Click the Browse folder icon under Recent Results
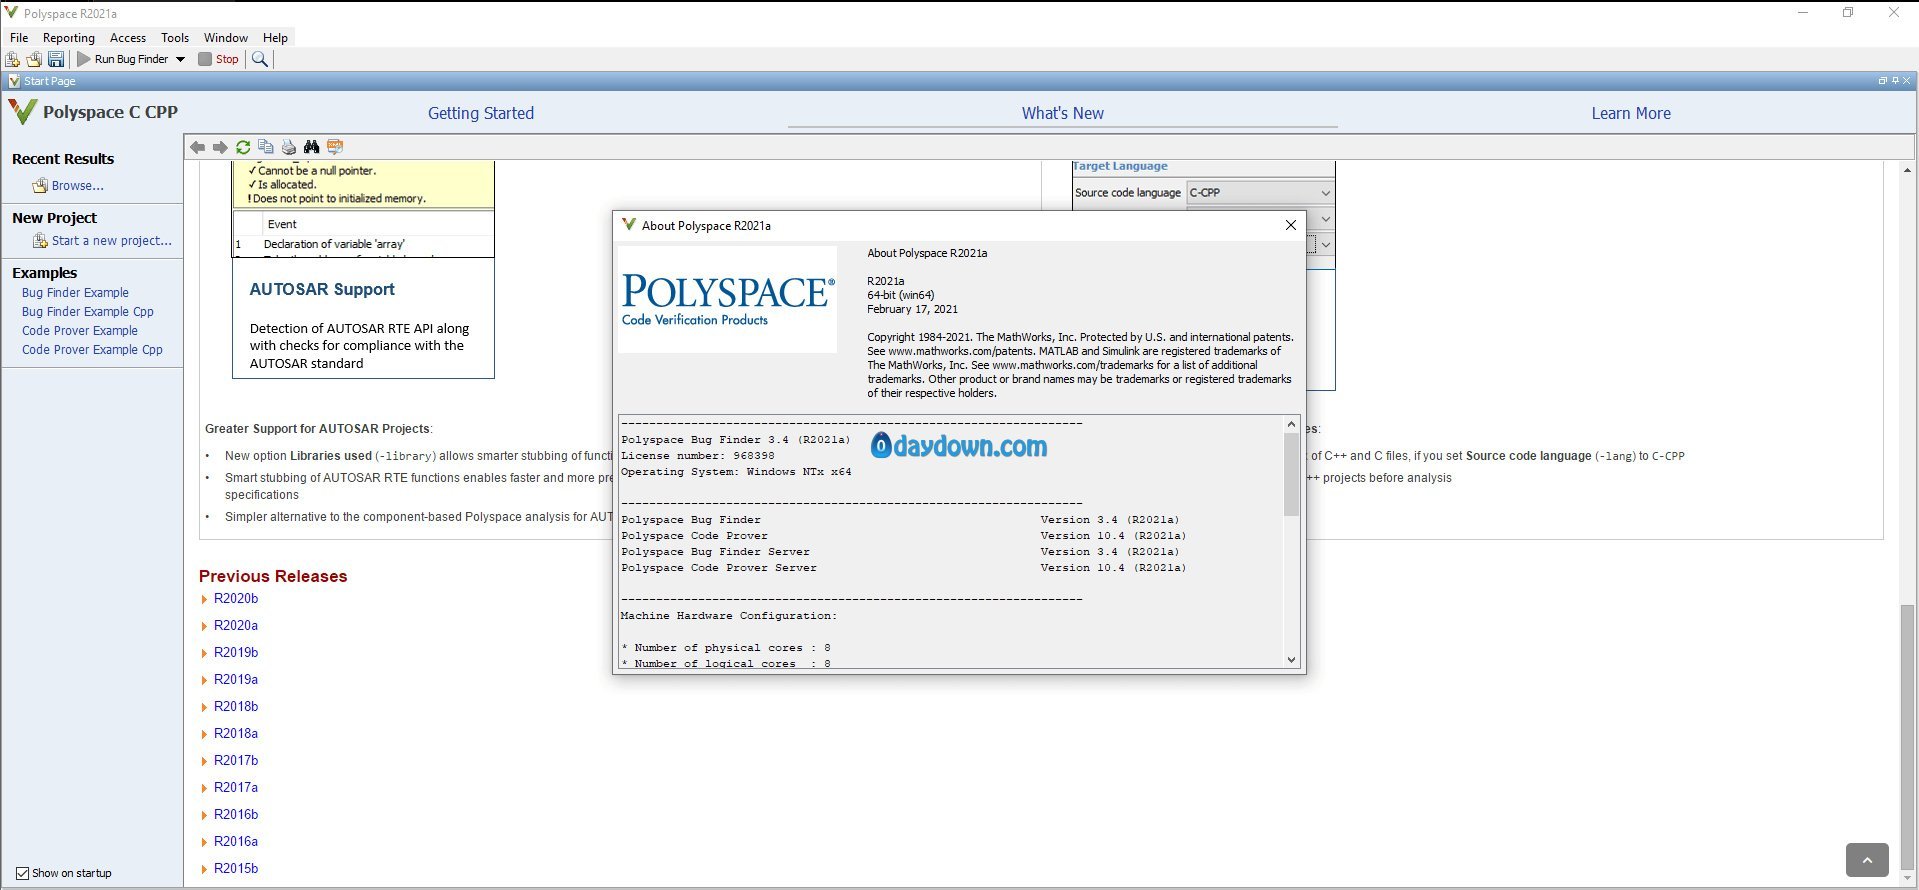Viewport: 1919px width, 890px height. pos(40,186)
